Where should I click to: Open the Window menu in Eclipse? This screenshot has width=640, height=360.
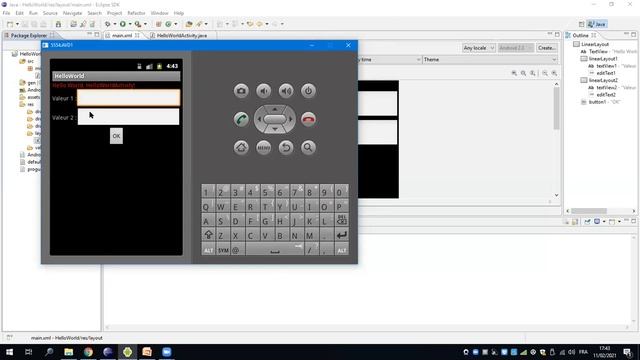click(x=159, y=13)
